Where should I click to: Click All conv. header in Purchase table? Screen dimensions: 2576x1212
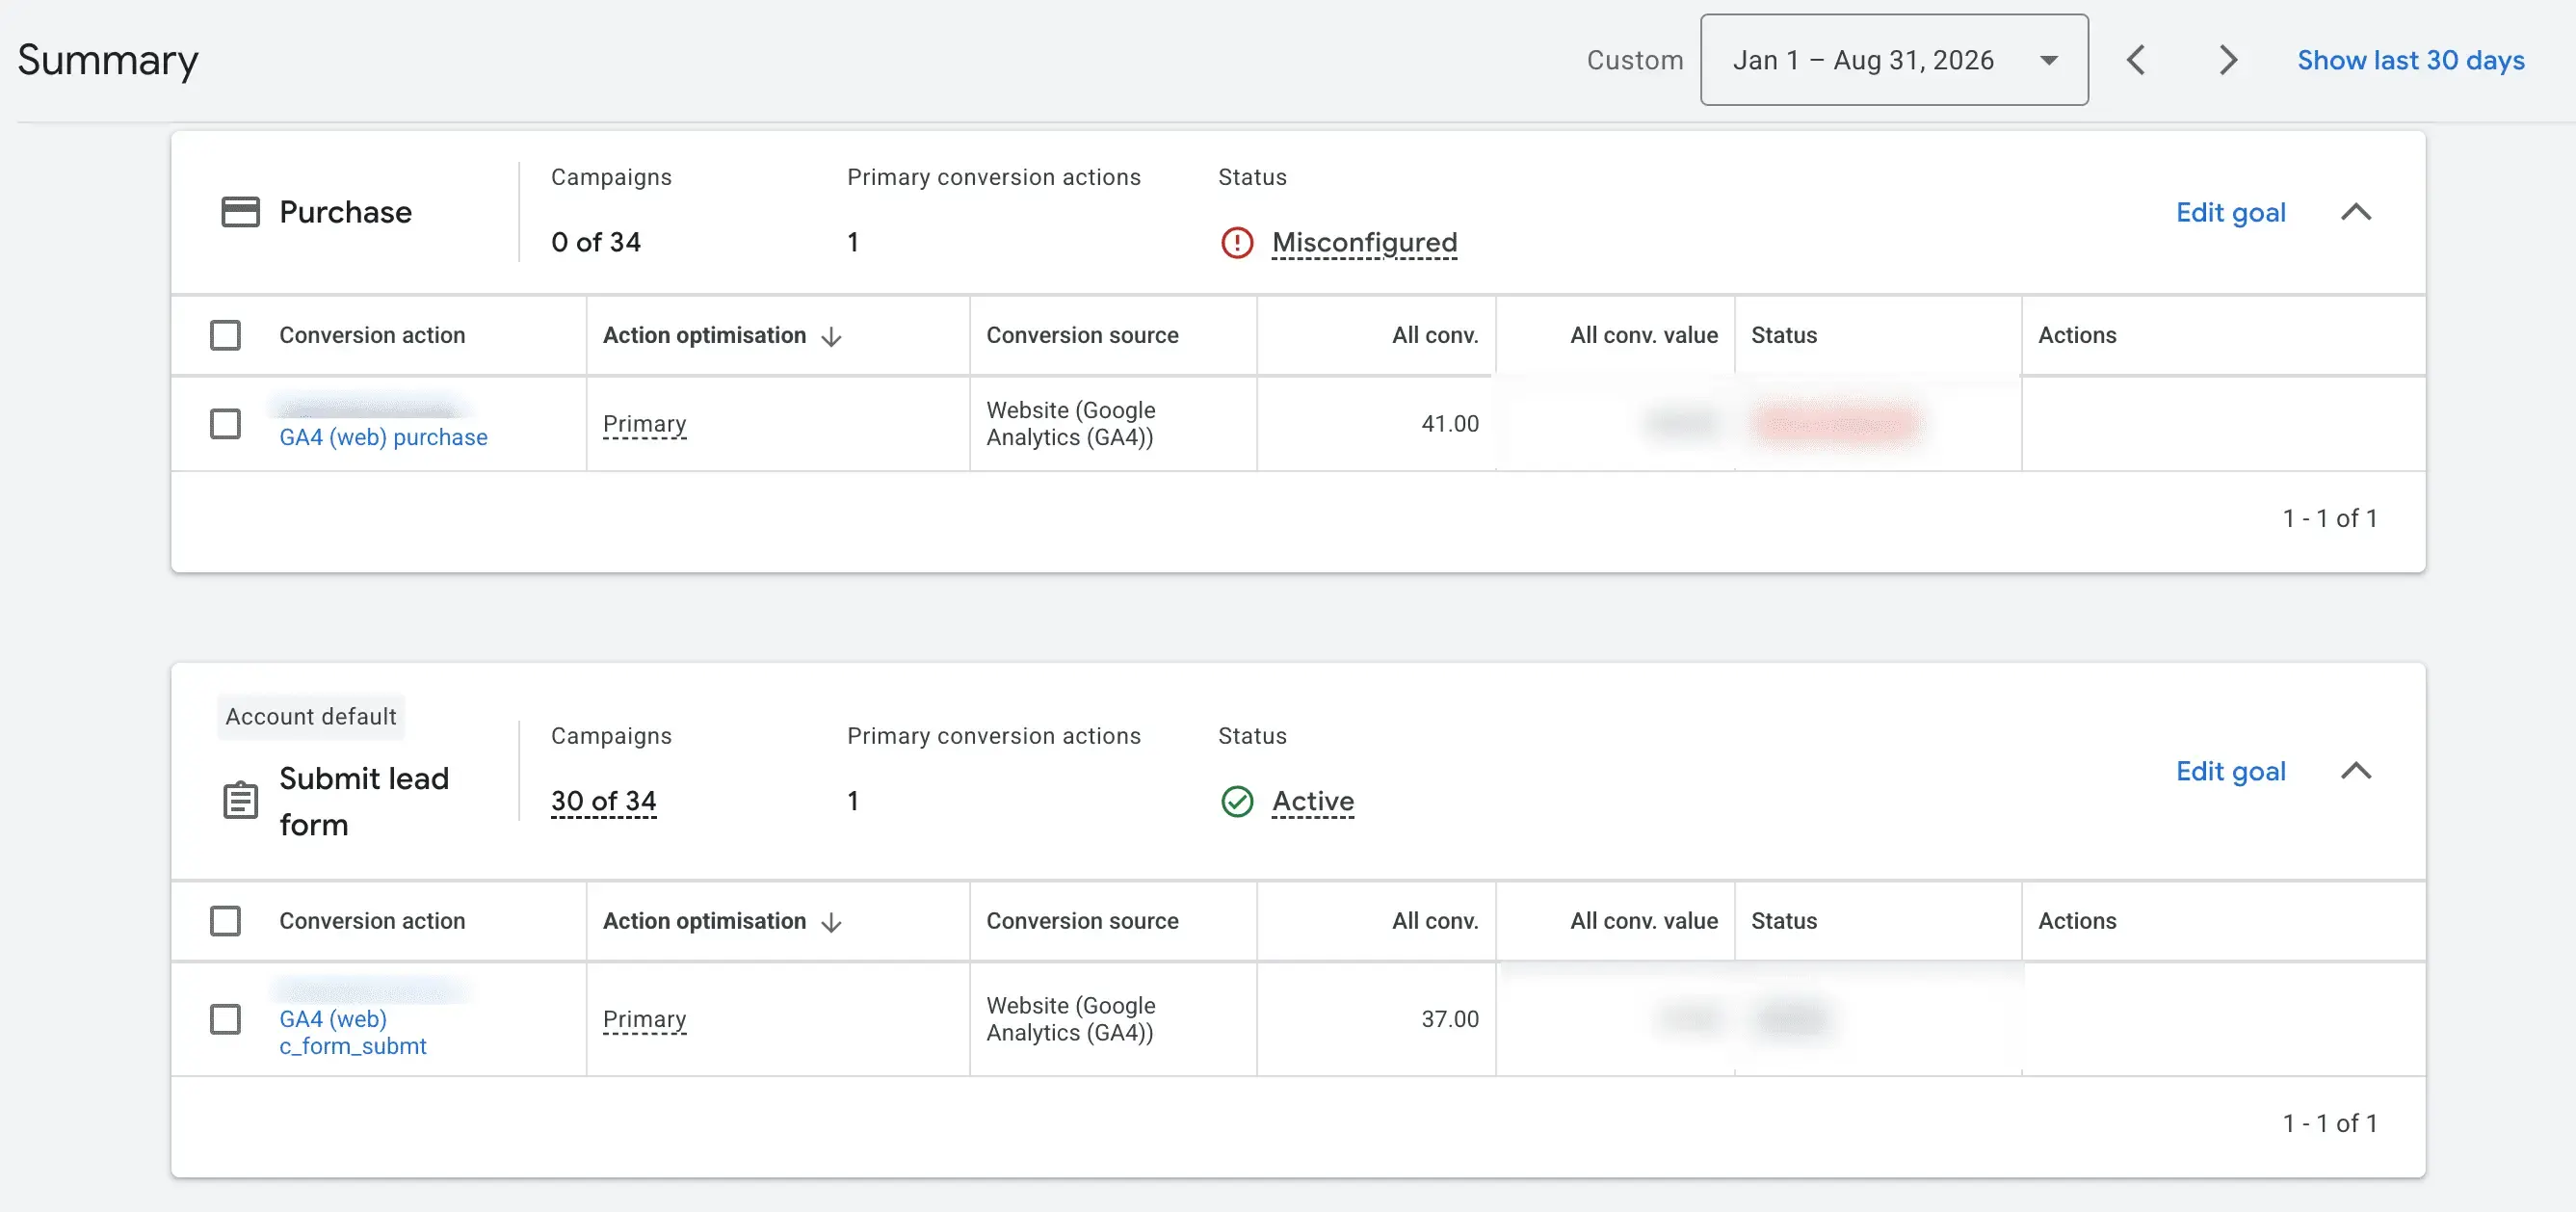click(x=1434, y=335)
